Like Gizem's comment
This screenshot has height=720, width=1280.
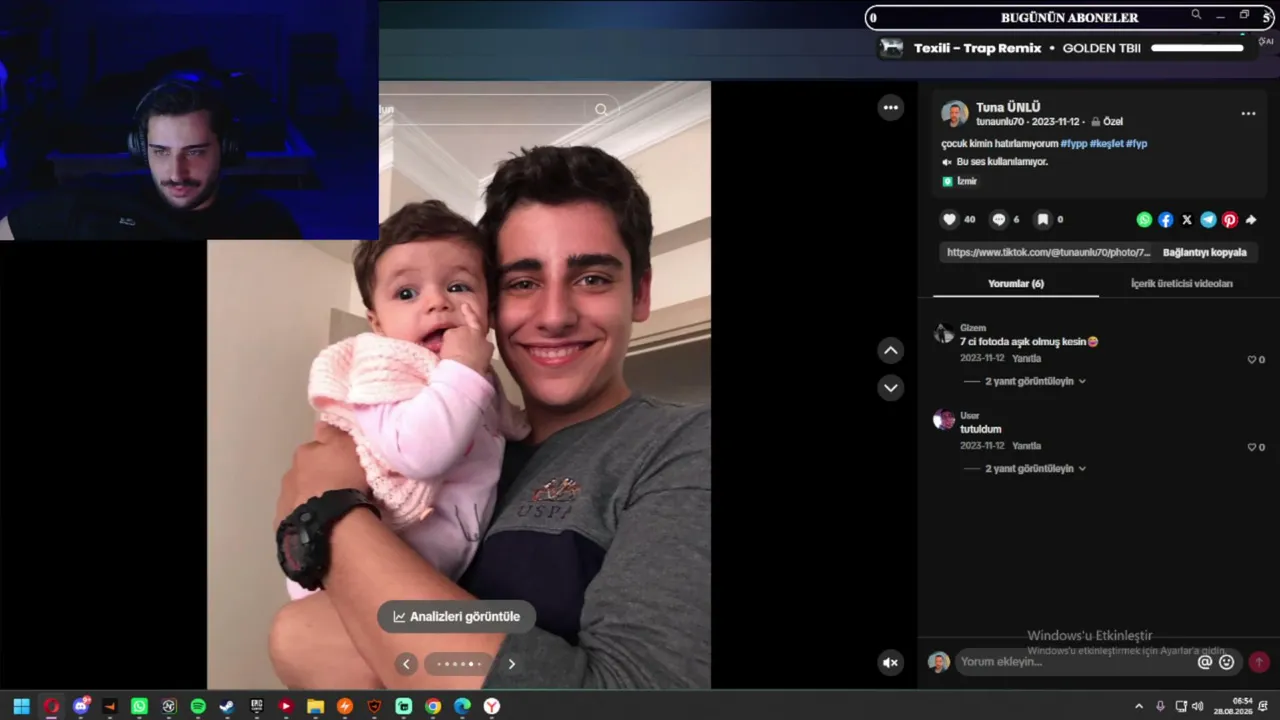tap(1252, 360)
